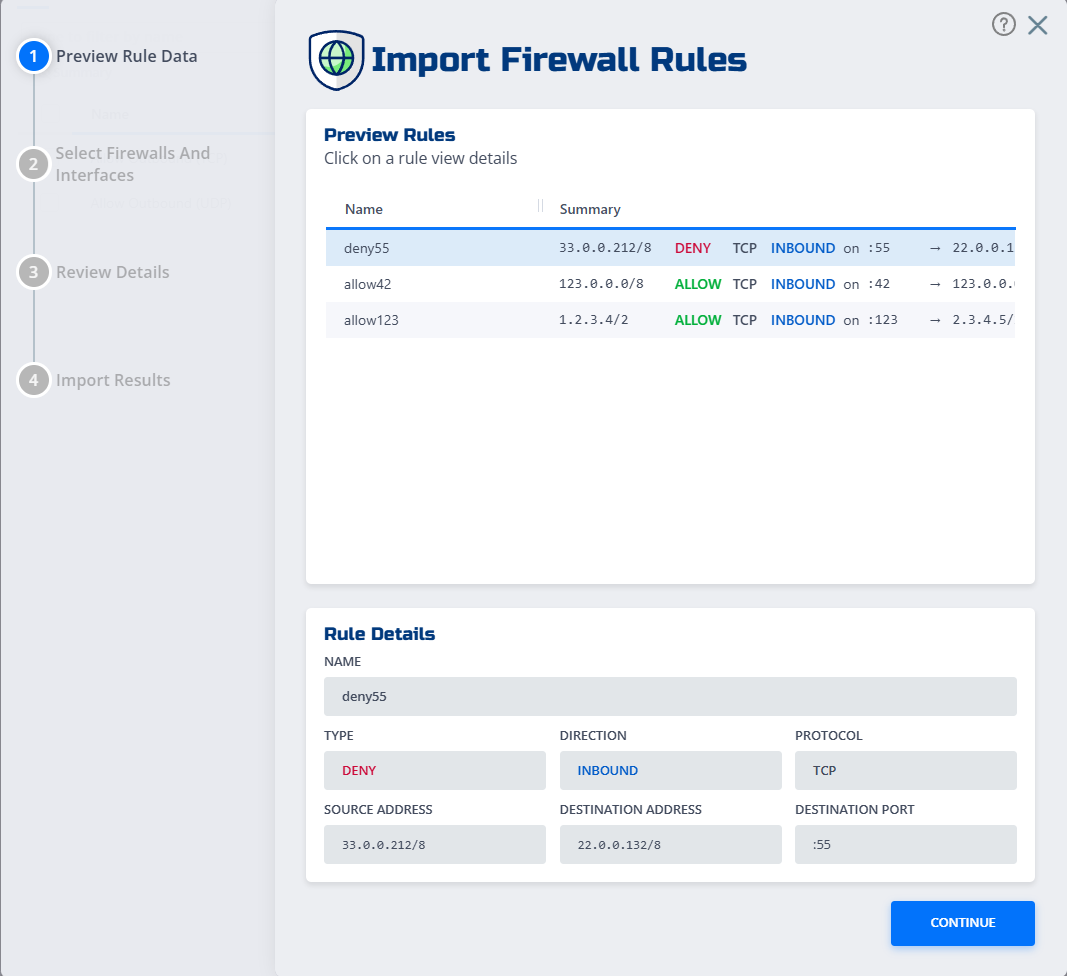Click the step 4 numbered circle
The image size is (1067, 976).
pyautogui.click(x=34, y=380)
